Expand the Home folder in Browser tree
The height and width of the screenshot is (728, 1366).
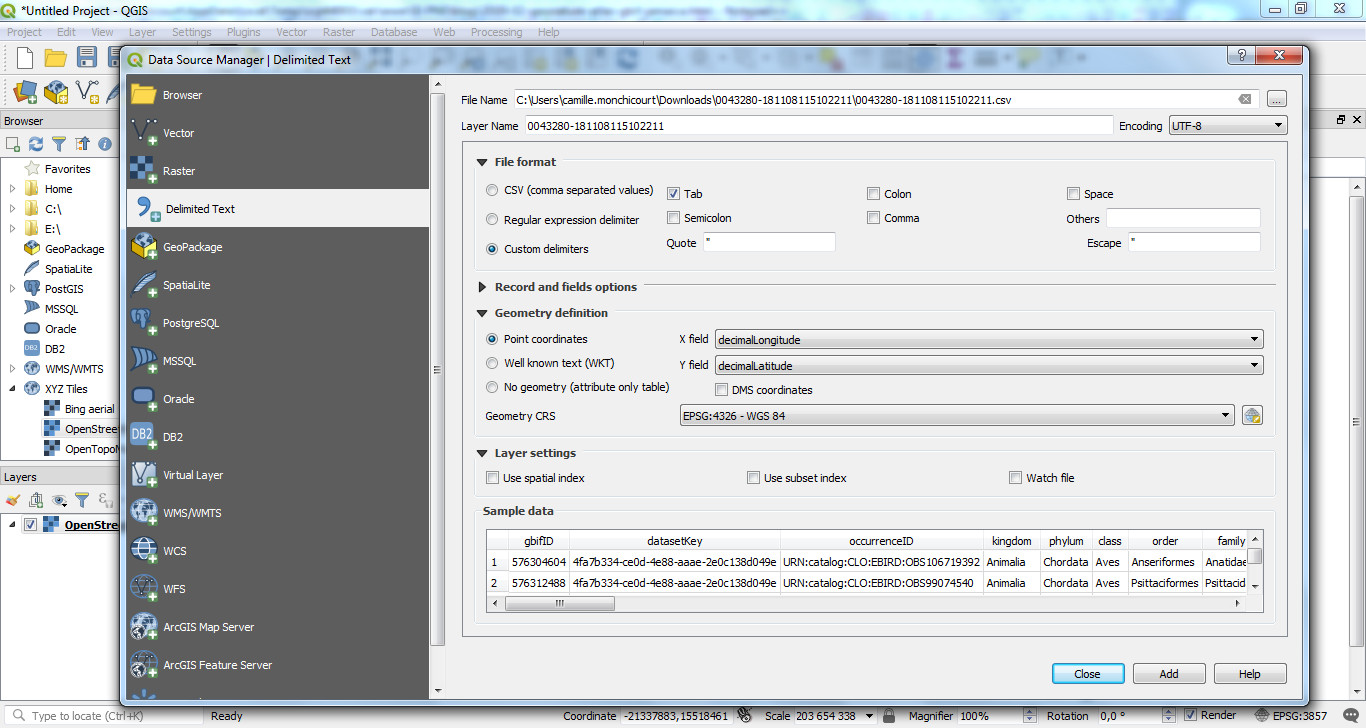13,189
